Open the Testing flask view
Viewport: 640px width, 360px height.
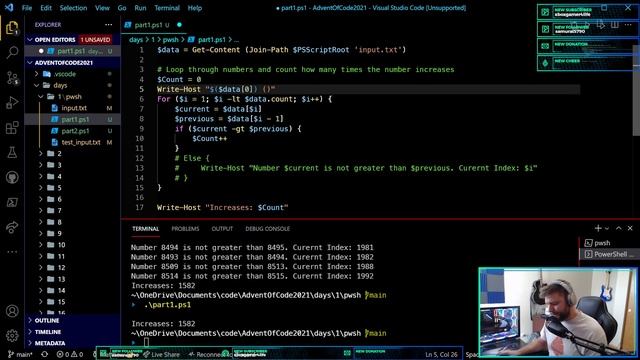12,152
